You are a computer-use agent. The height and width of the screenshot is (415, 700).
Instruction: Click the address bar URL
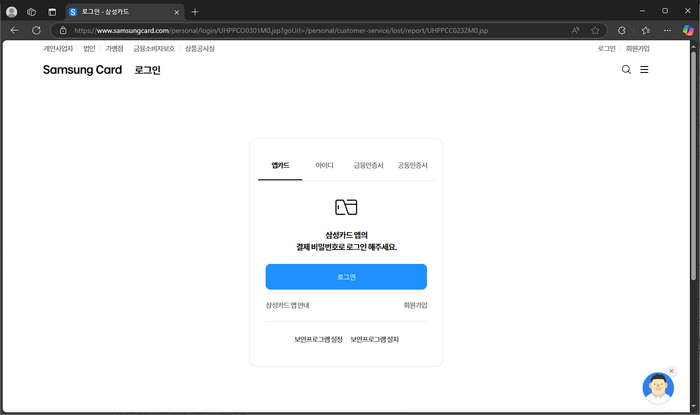click(x=281, y=30)
